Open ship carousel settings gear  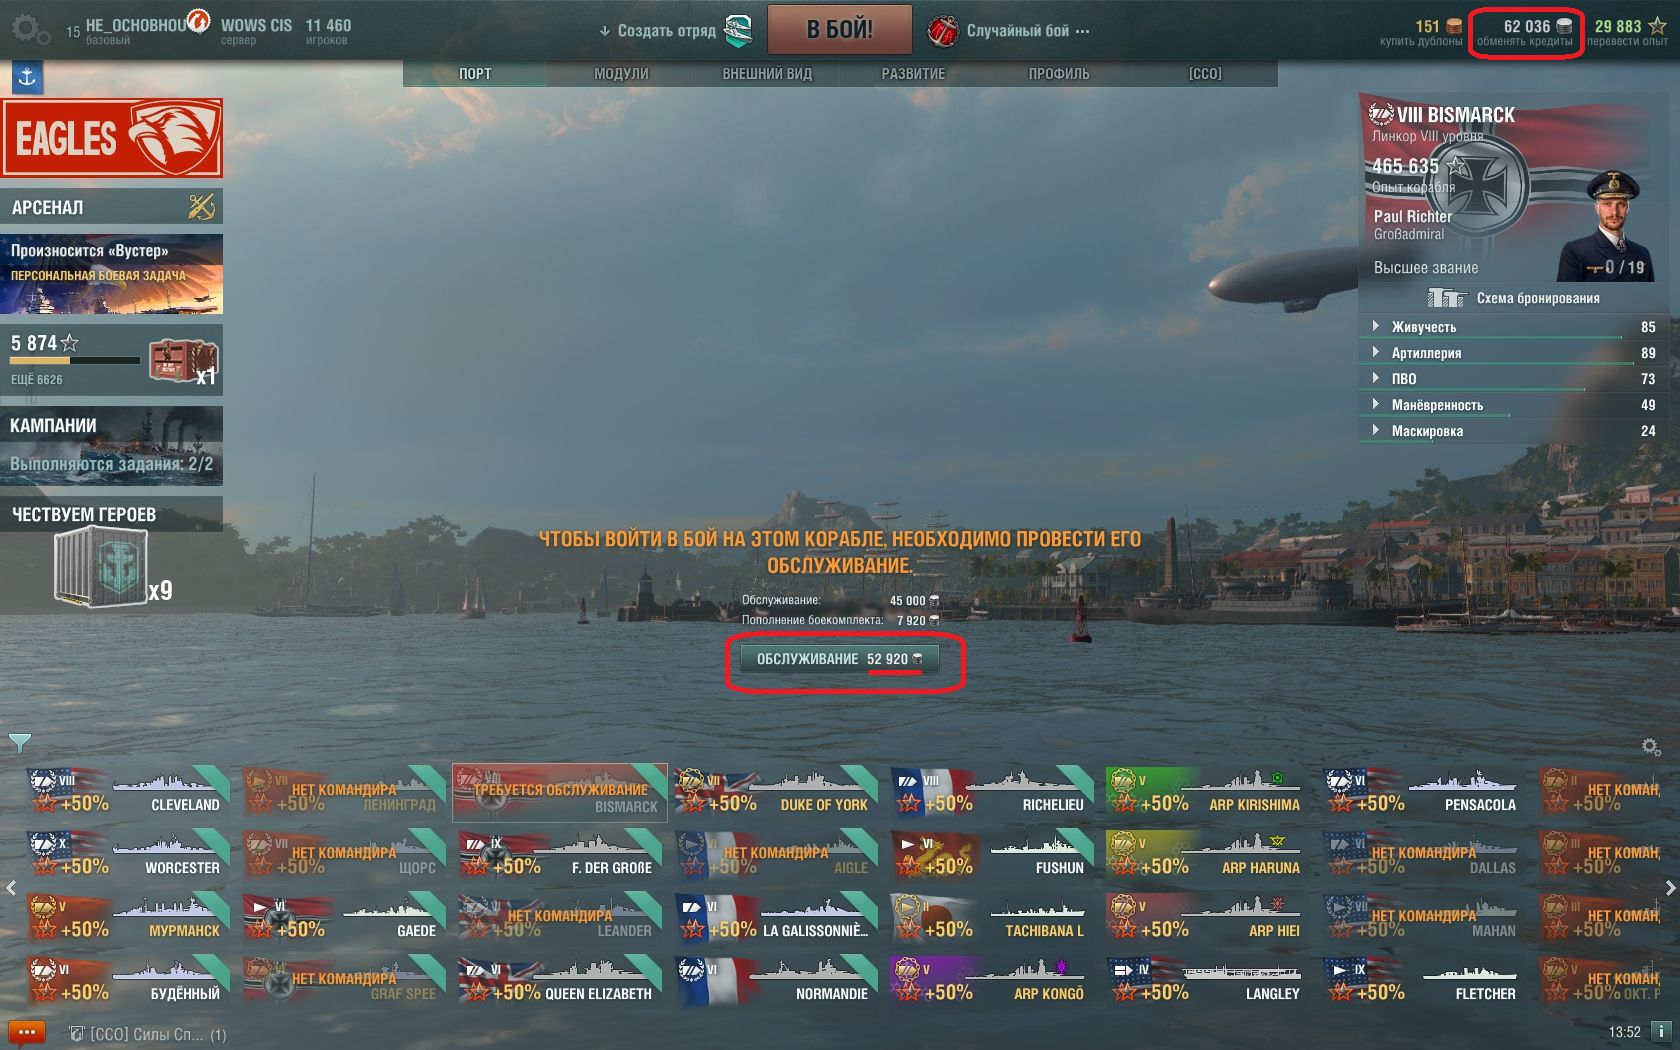(1651, 747)
